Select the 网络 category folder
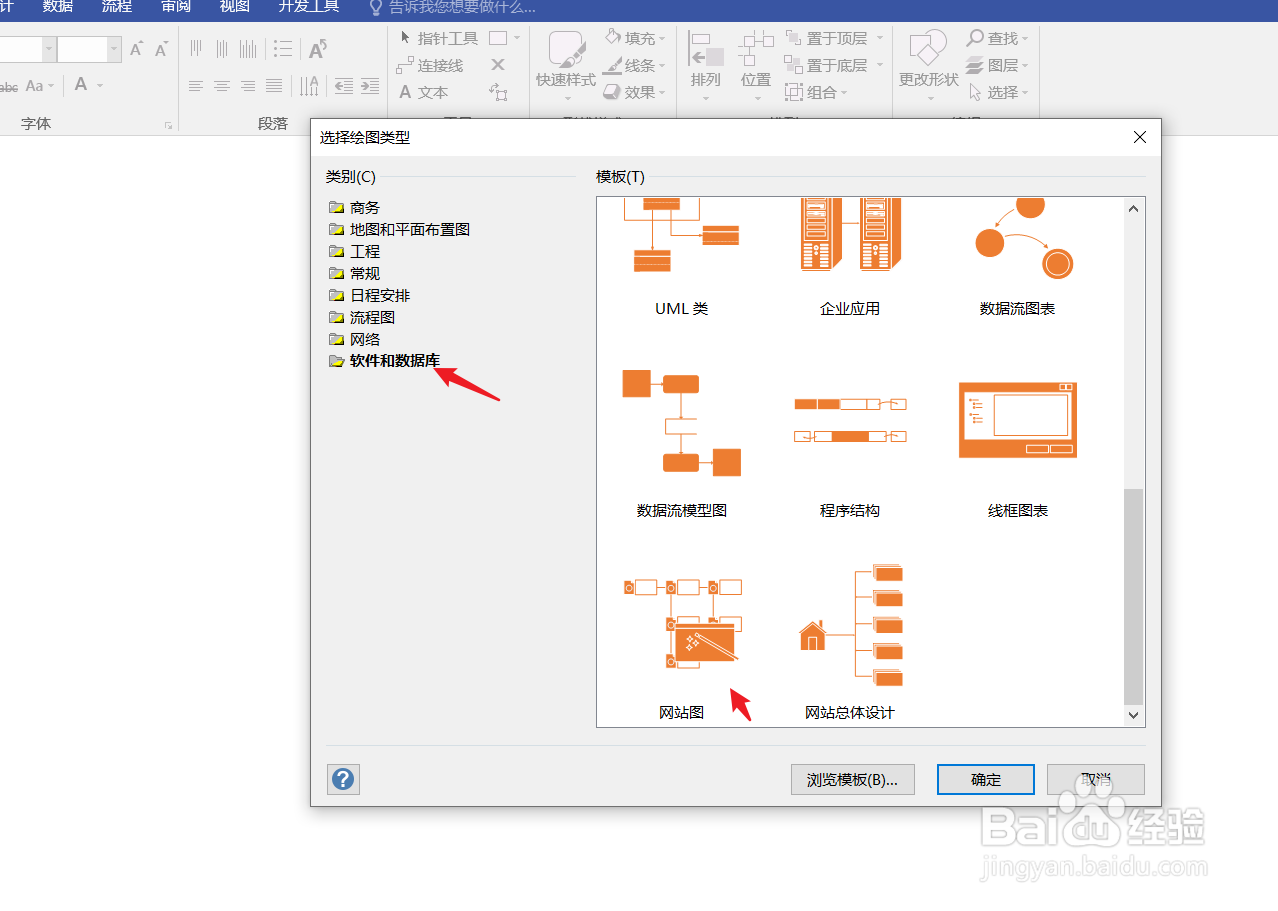The height and width of the screenshot is (911, 1278). pos(355,339)
